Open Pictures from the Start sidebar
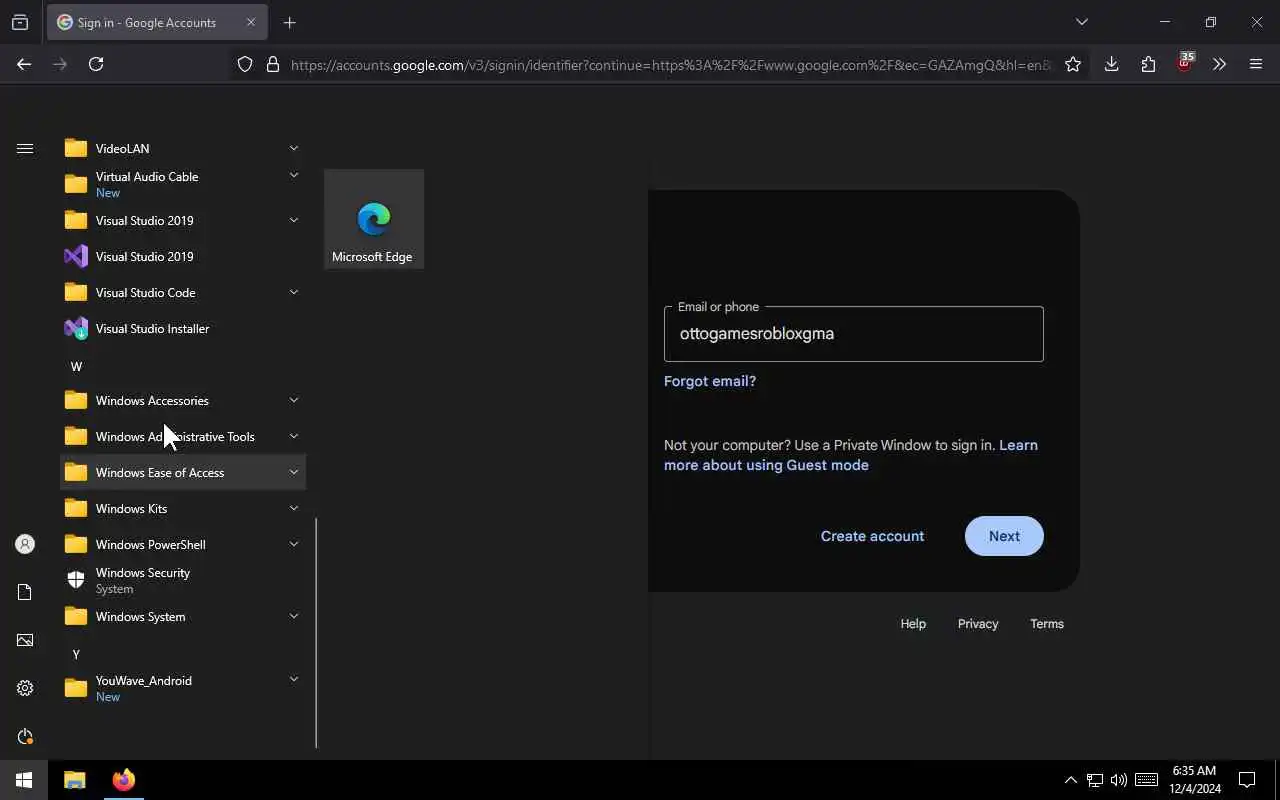 (x=25, y=640)
